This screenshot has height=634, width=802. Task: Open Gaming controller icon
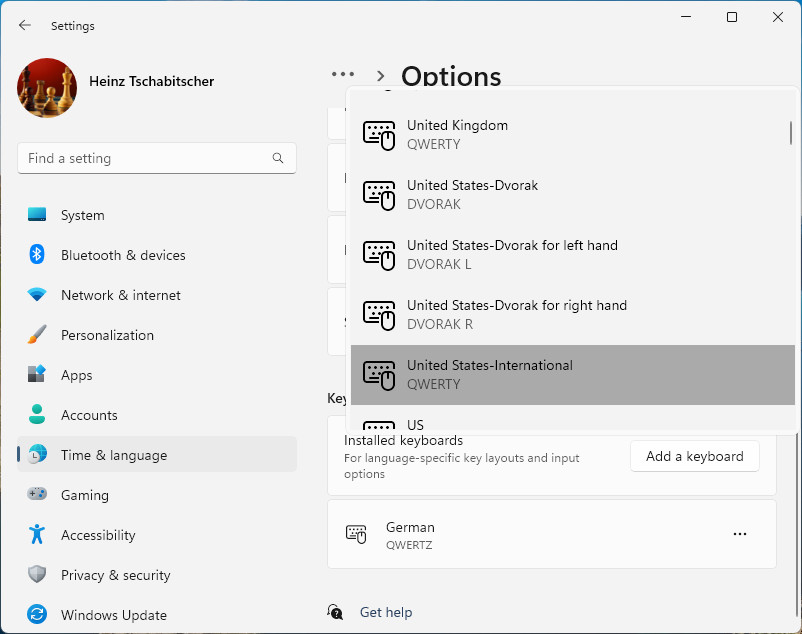37,494
